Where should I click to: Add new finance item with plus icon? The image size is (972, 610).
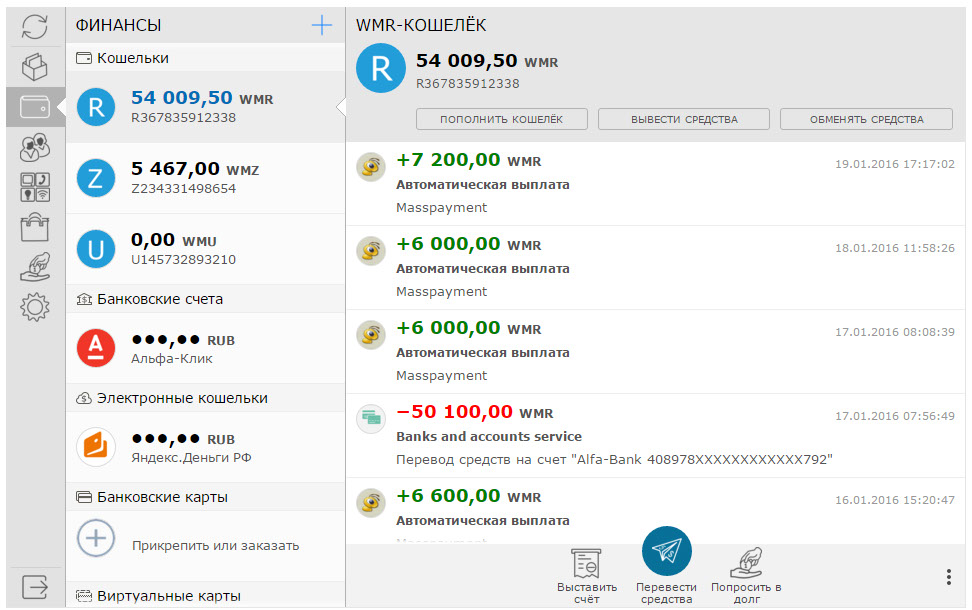(321, 25)
